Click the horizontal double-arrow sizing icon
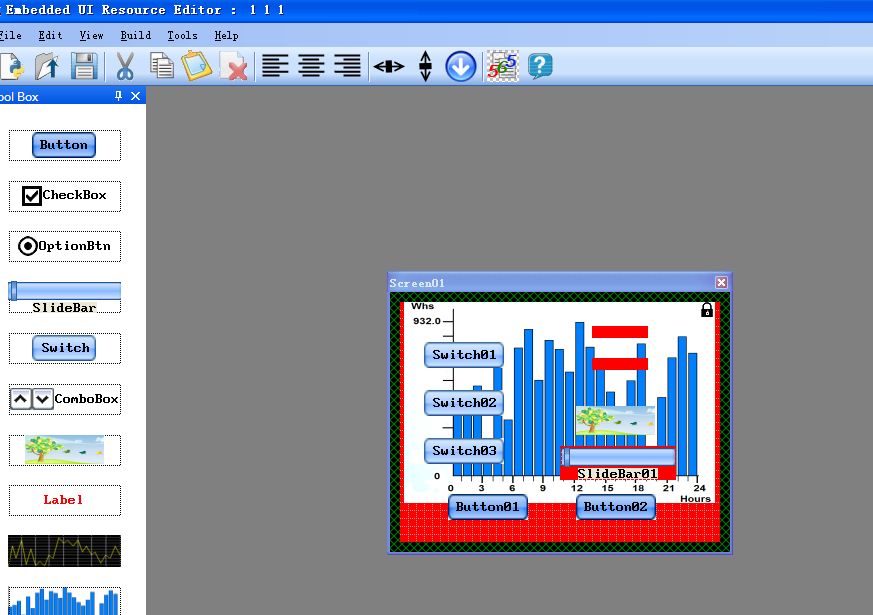 (389, 67)
